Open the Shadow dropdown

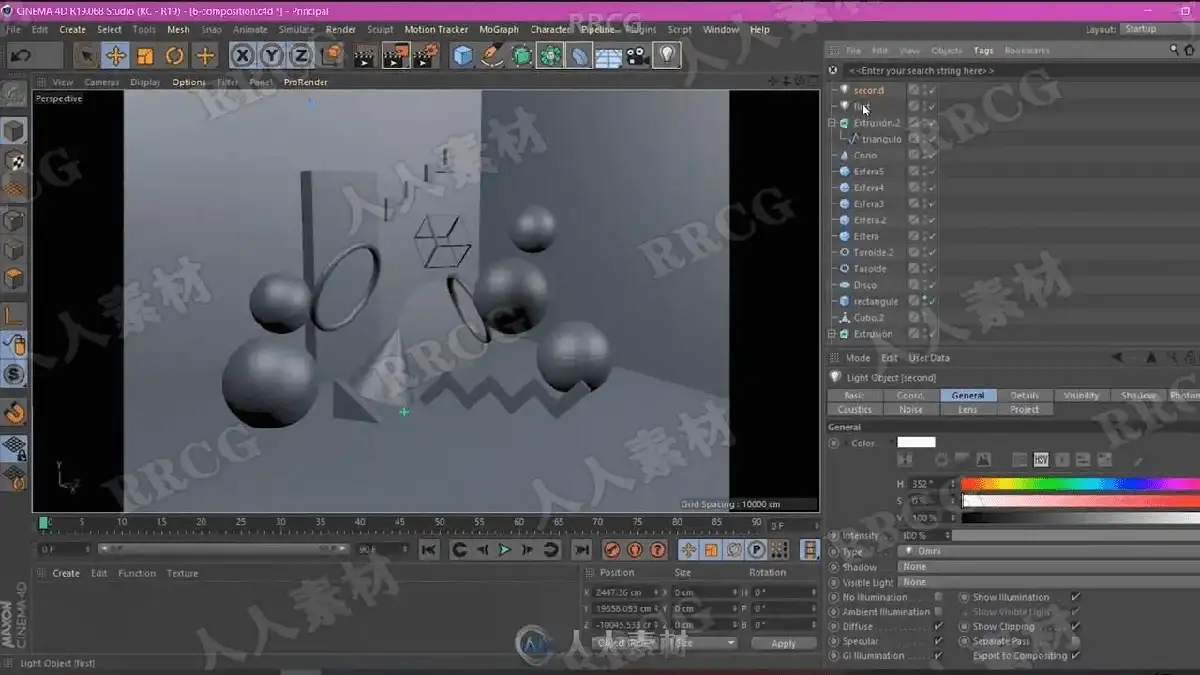pos(1048,567)
